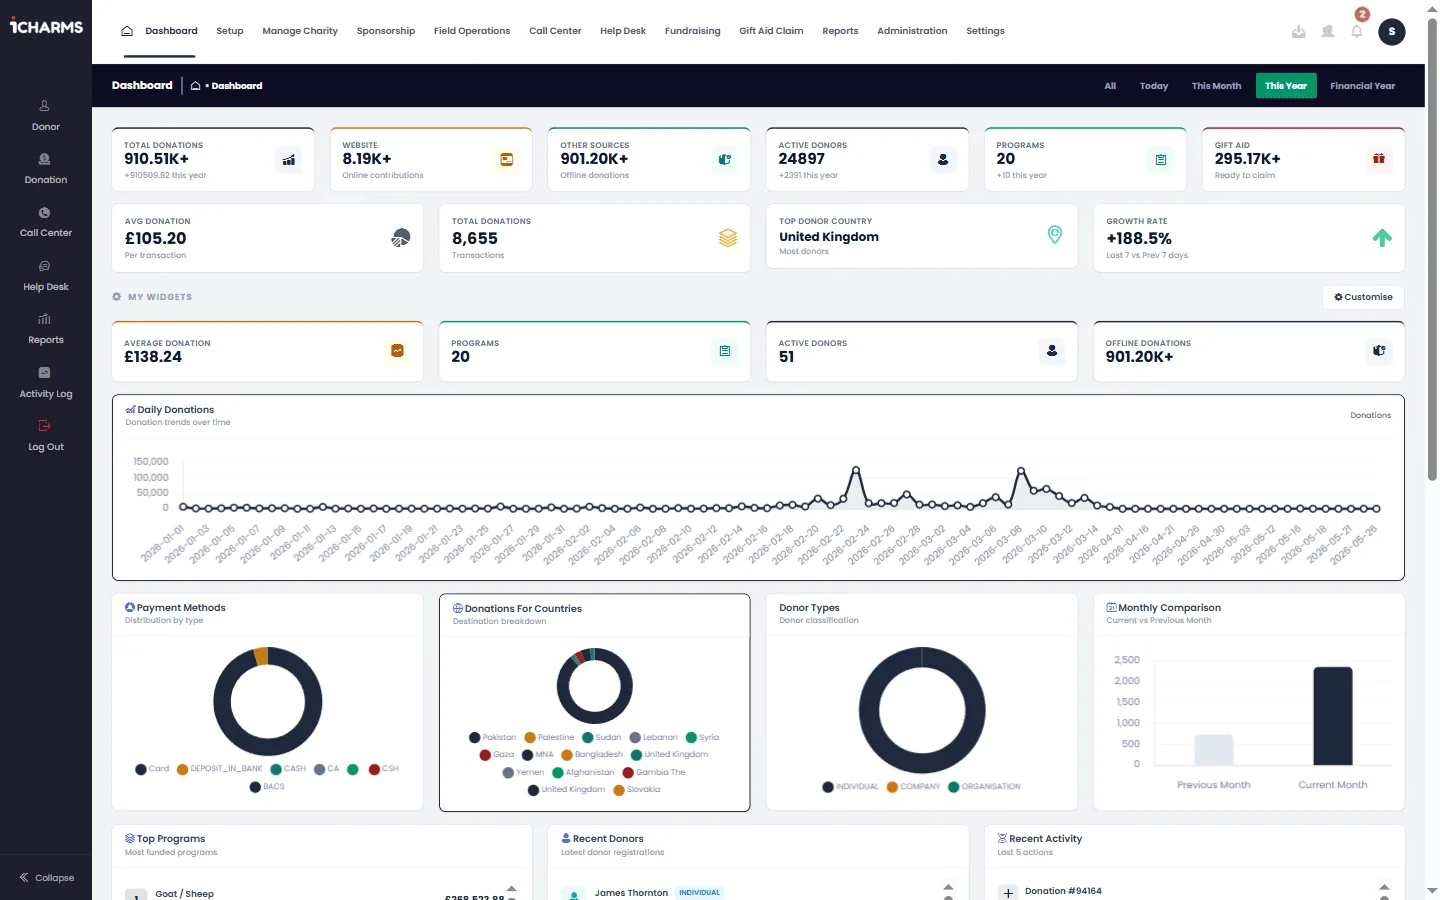Open the Settings menu
This screenshot has width=1440, height=900.
tap(985, 31)
